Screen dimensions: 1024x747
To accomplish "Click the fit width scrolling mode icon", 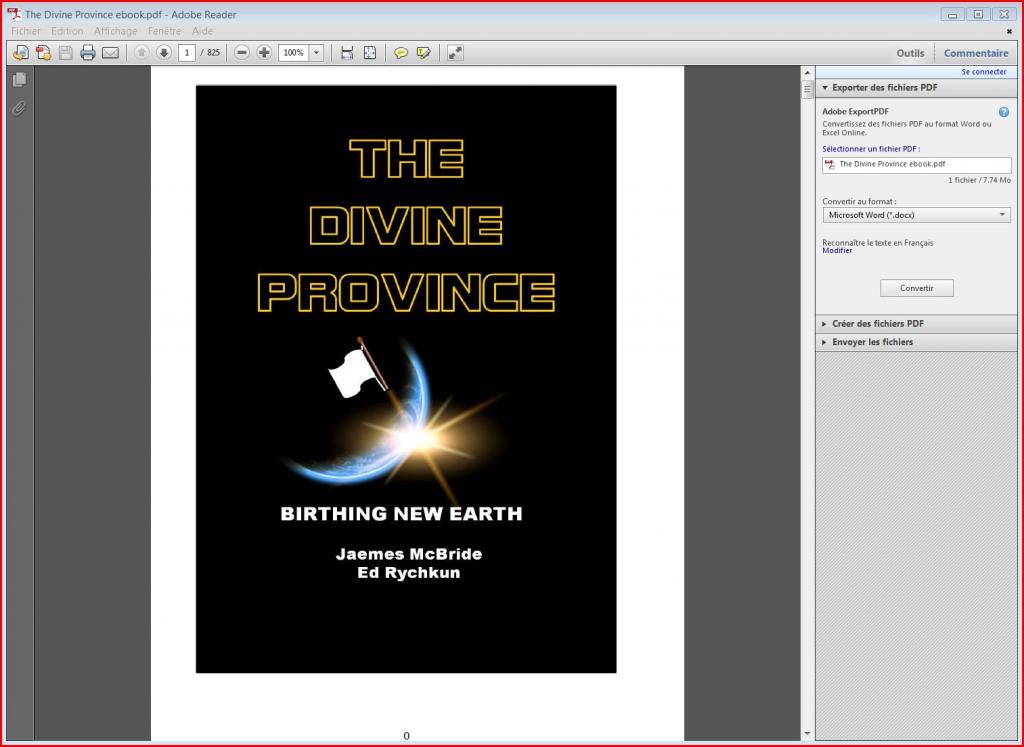I will point(347,53).
